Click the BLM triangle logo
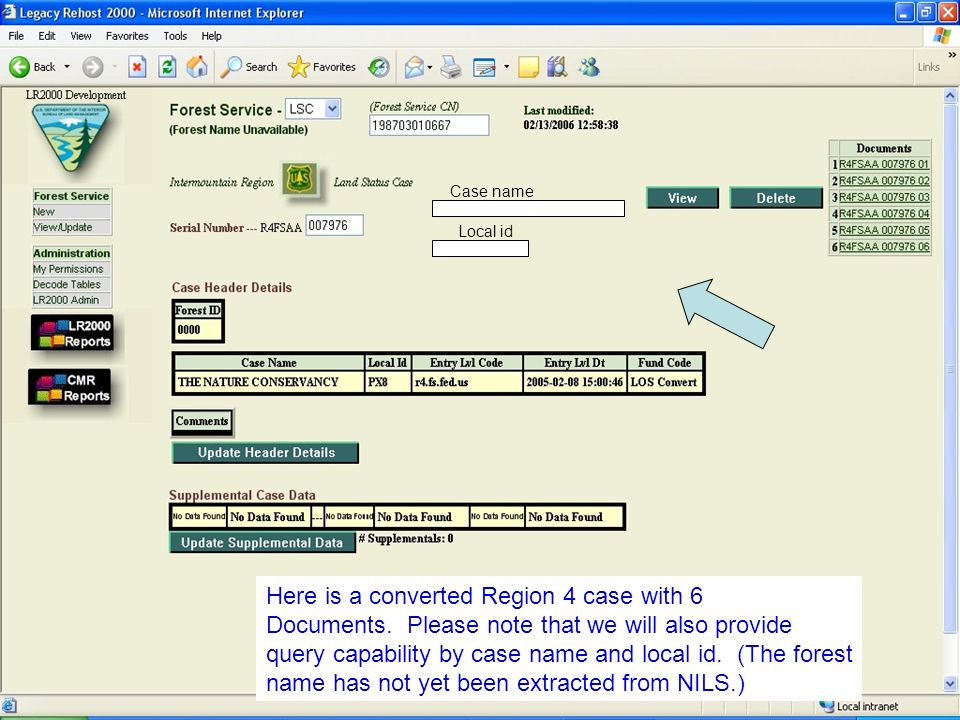The width and height of the screenshot is (960, 720). tap(71, 138)
